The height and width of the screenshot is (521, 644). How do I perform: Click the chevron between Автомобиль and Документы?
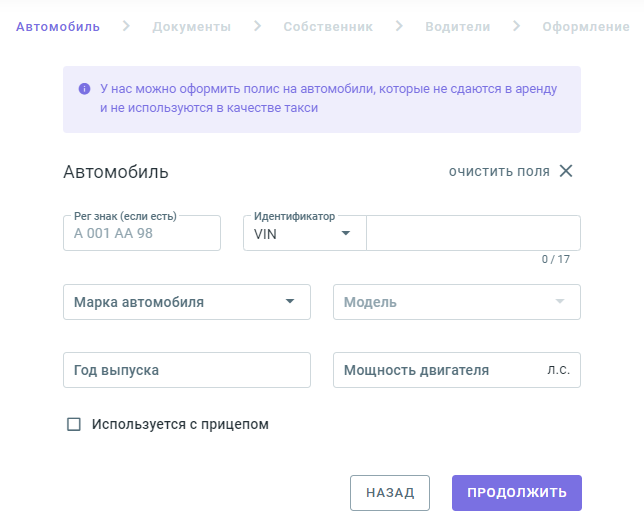126,26
